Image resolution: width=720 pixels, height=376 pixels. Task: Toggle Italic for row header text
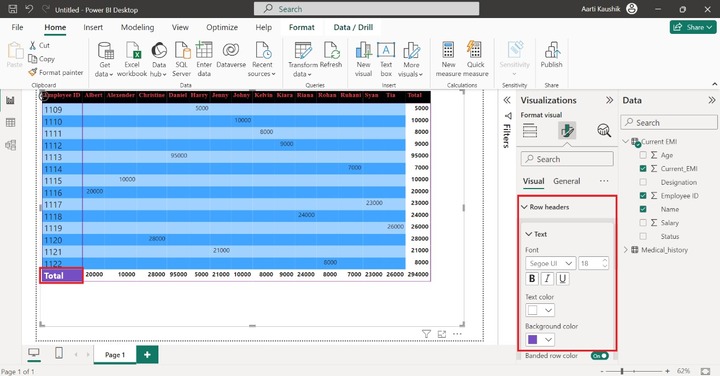coord(547,279)
